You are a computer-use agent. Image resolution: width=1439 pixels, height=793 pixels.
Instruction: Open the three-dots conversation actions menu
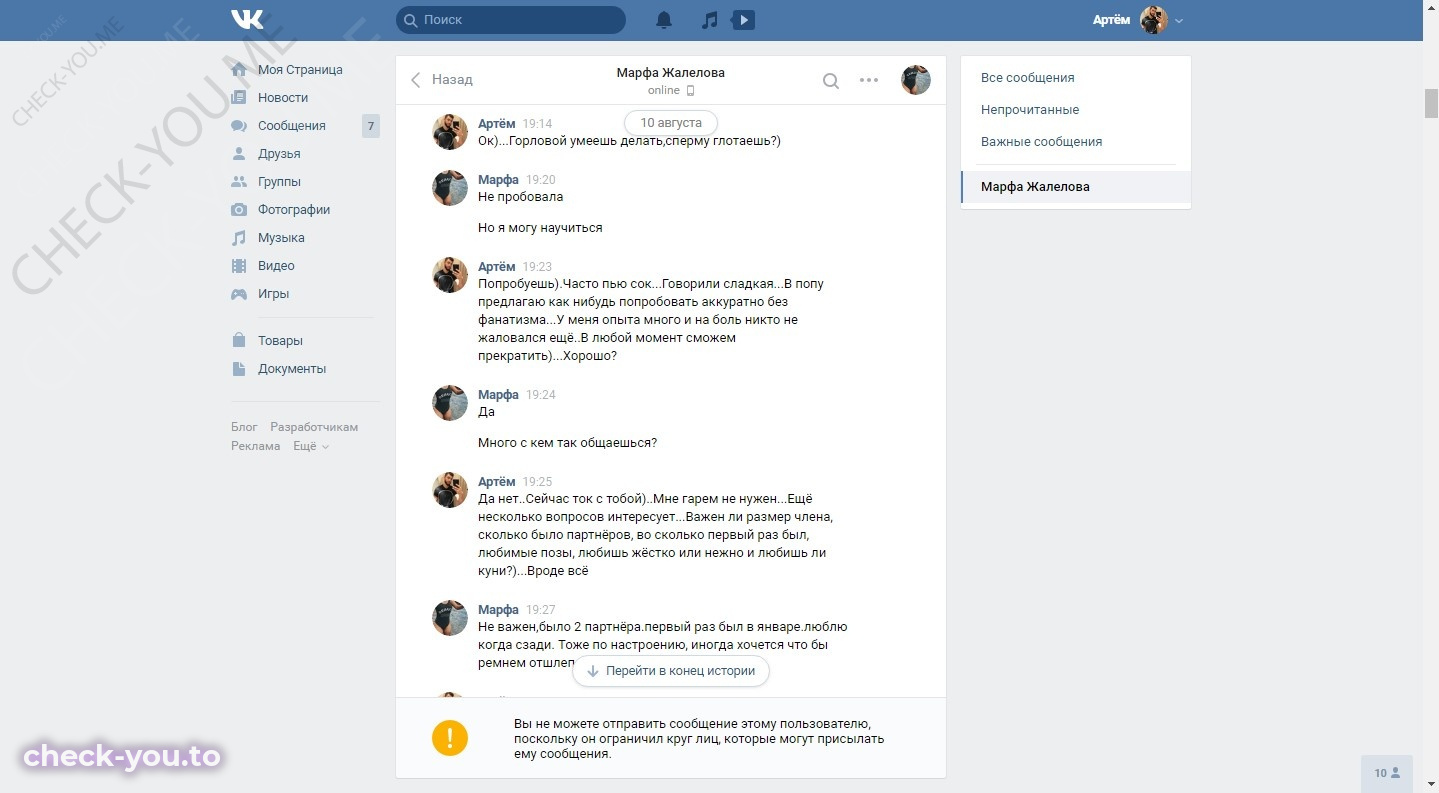pos(869,80)
